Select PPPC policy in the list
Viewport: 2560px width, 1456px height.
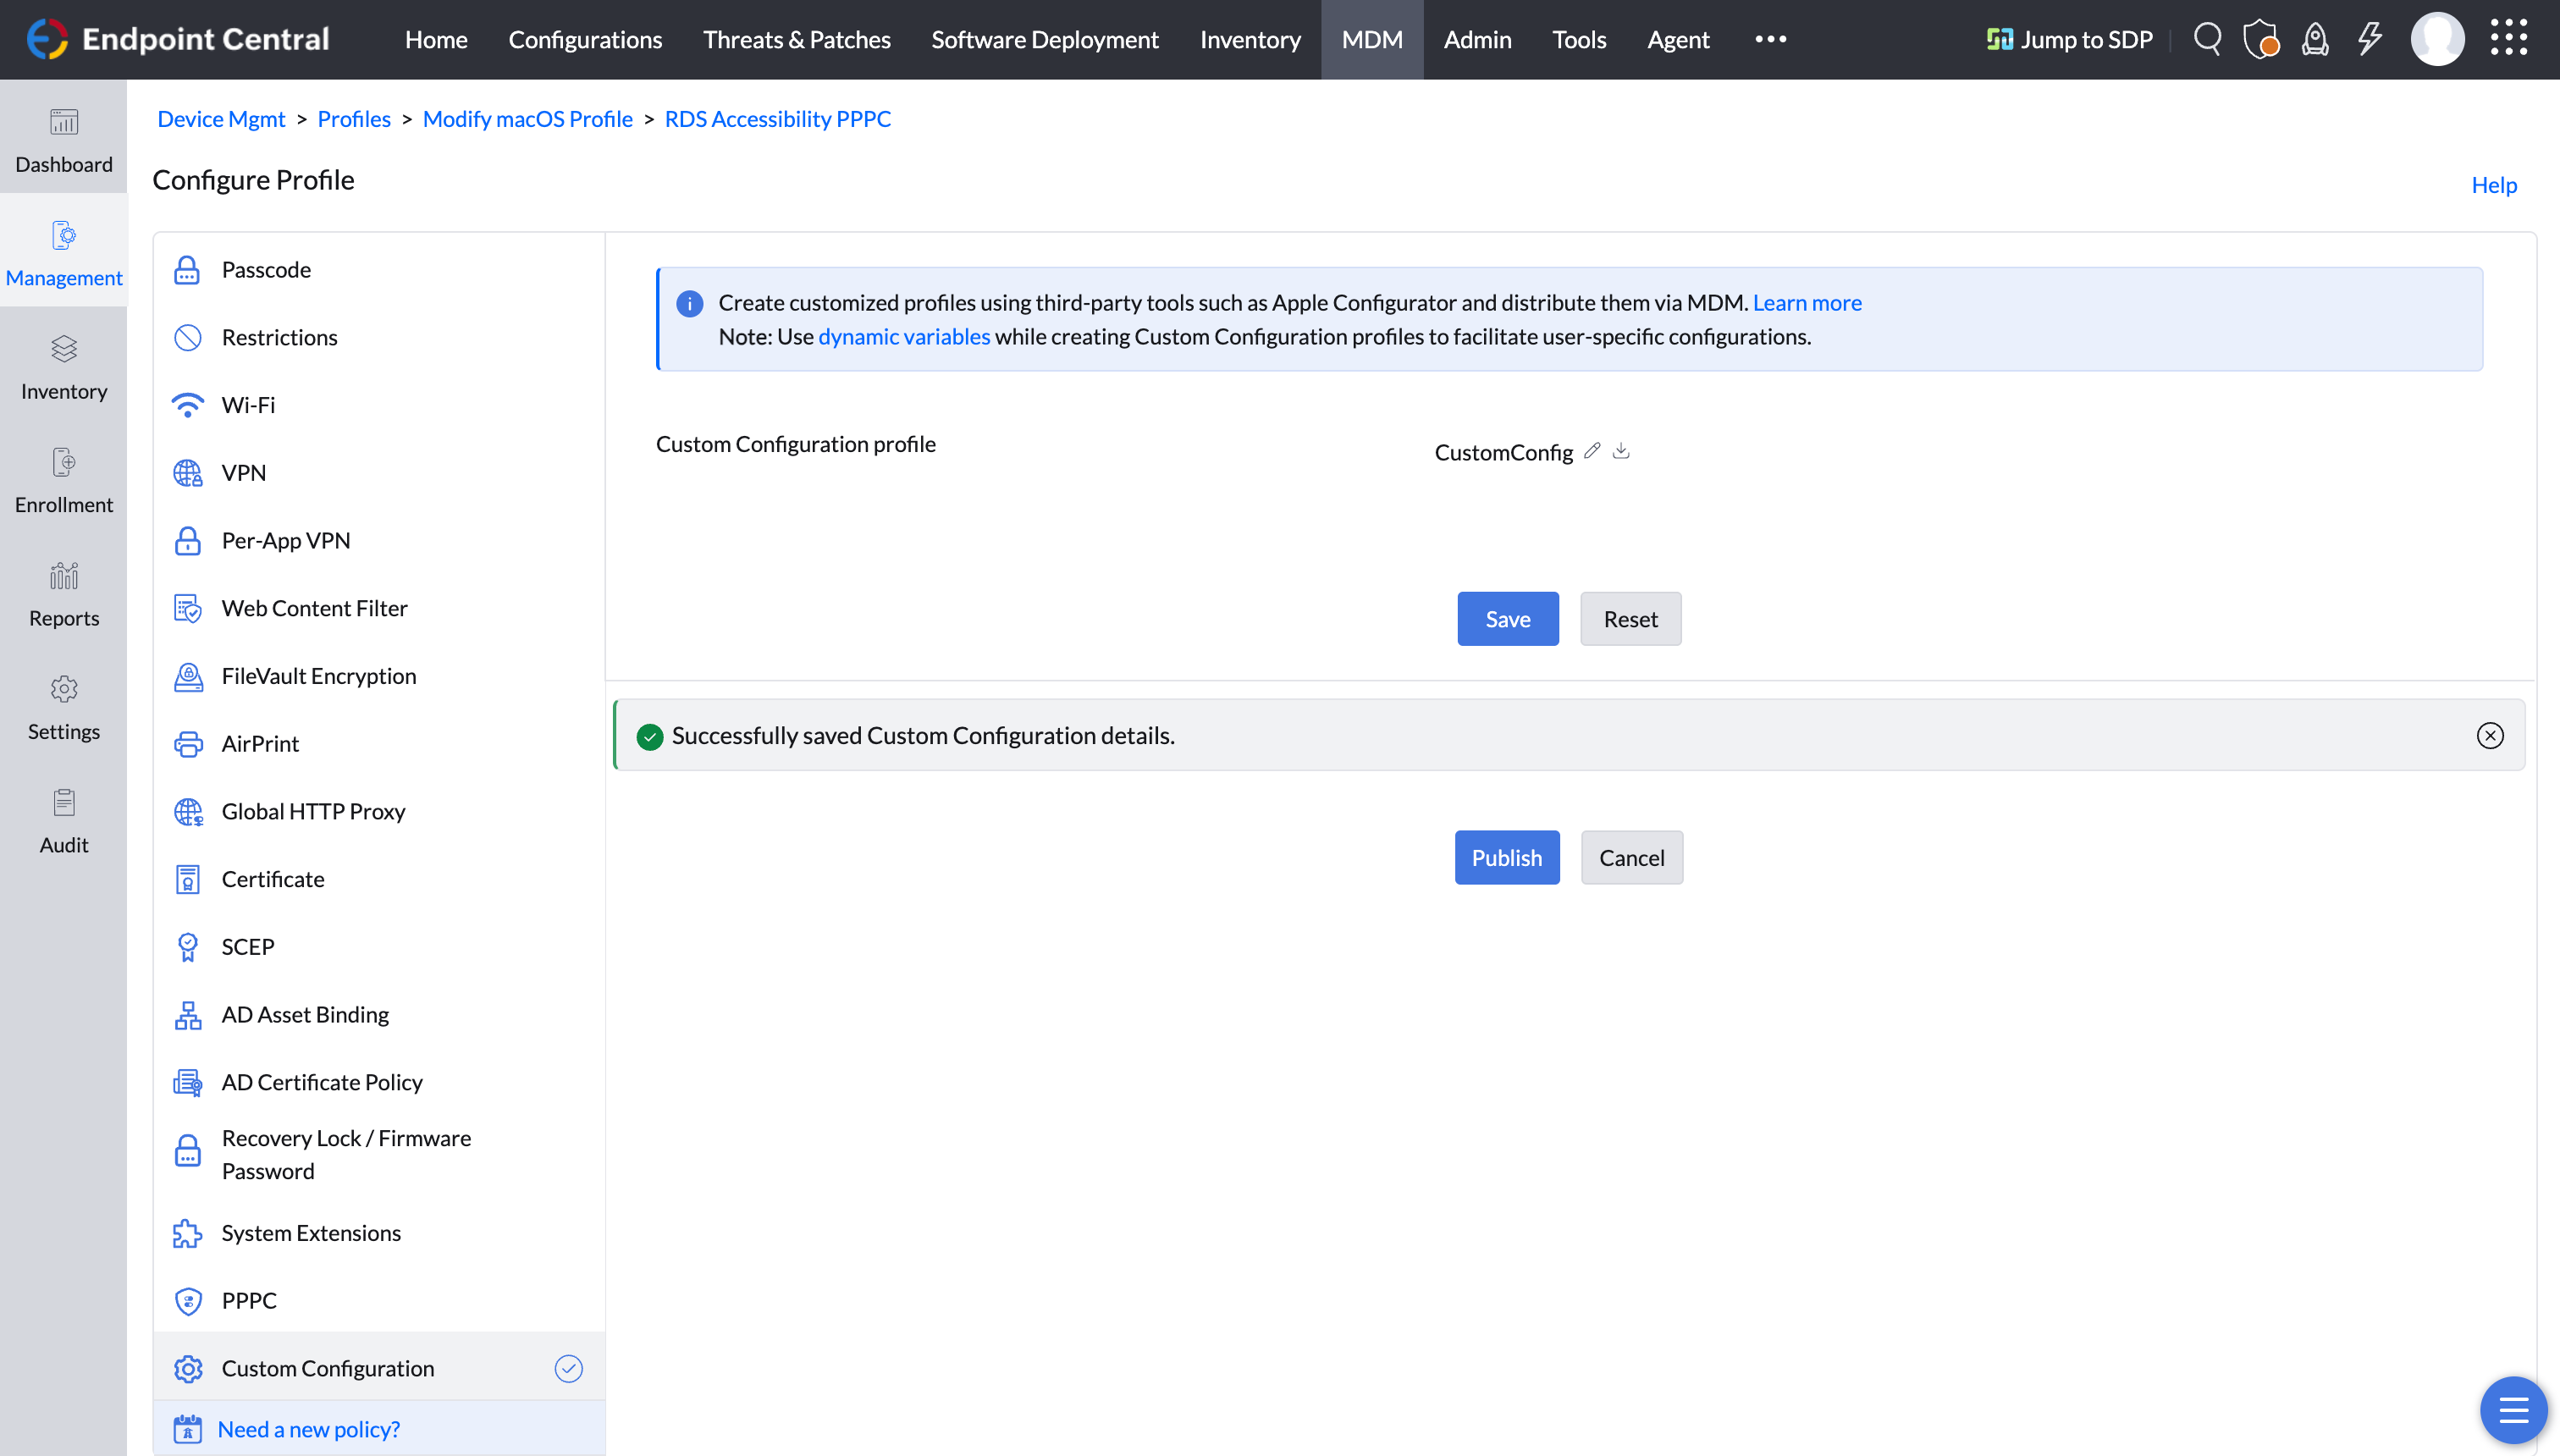[x=249, y=1300]
